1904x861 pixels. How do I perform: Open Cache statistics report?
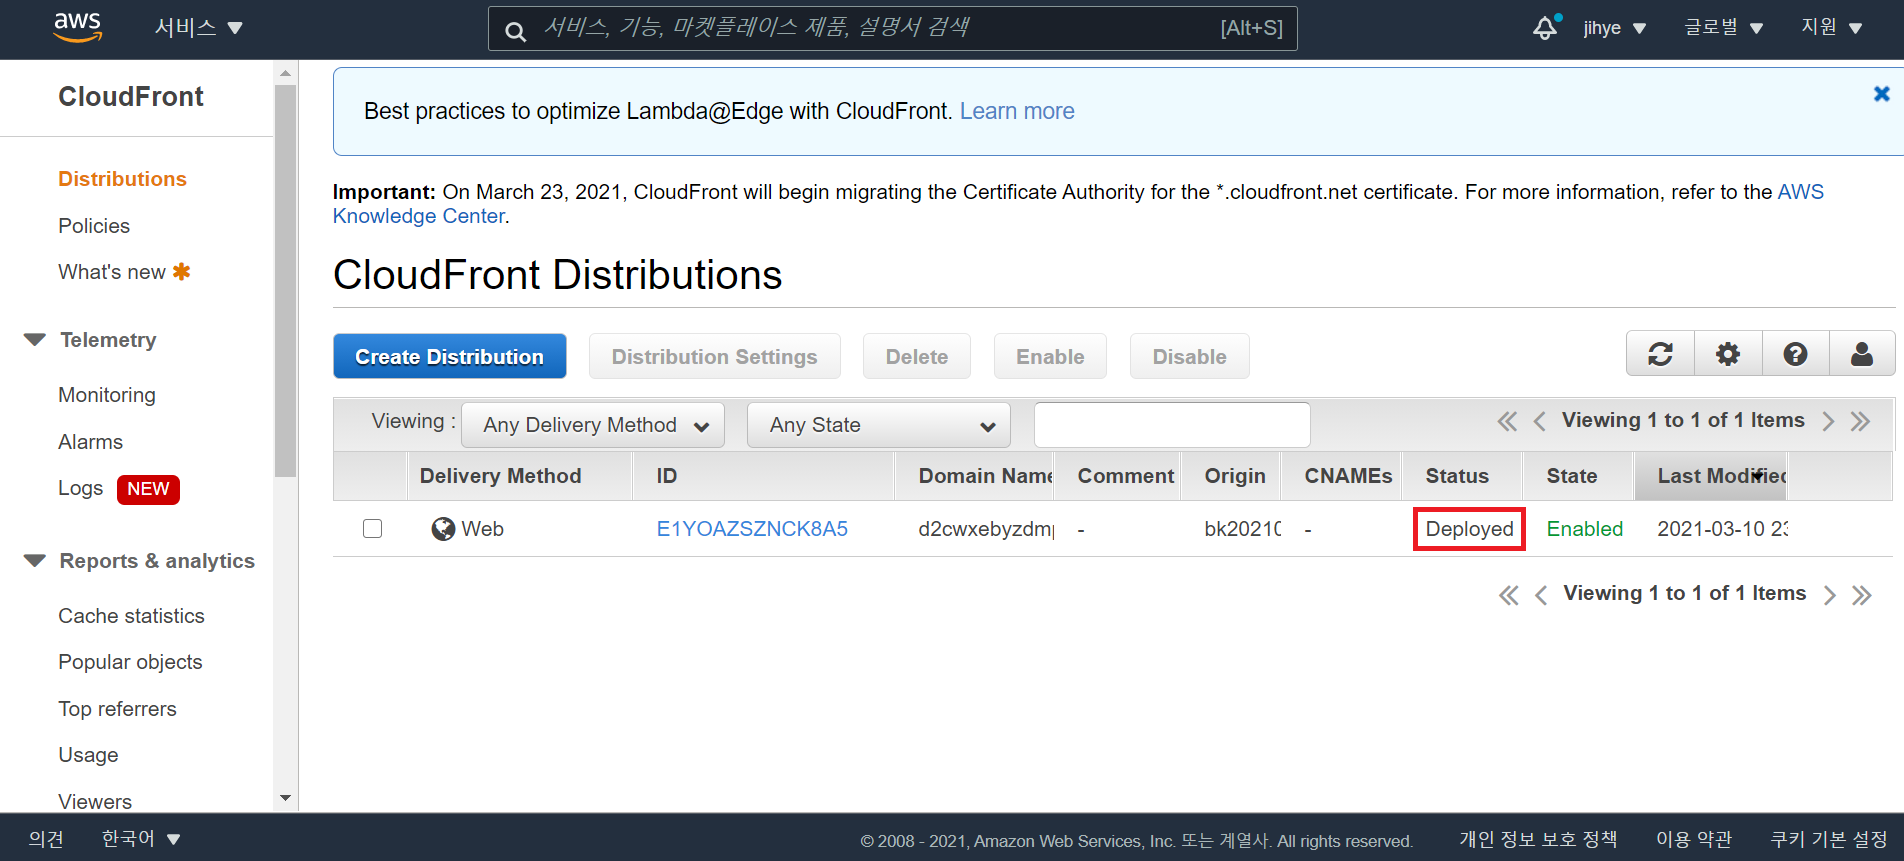[131, 616]
